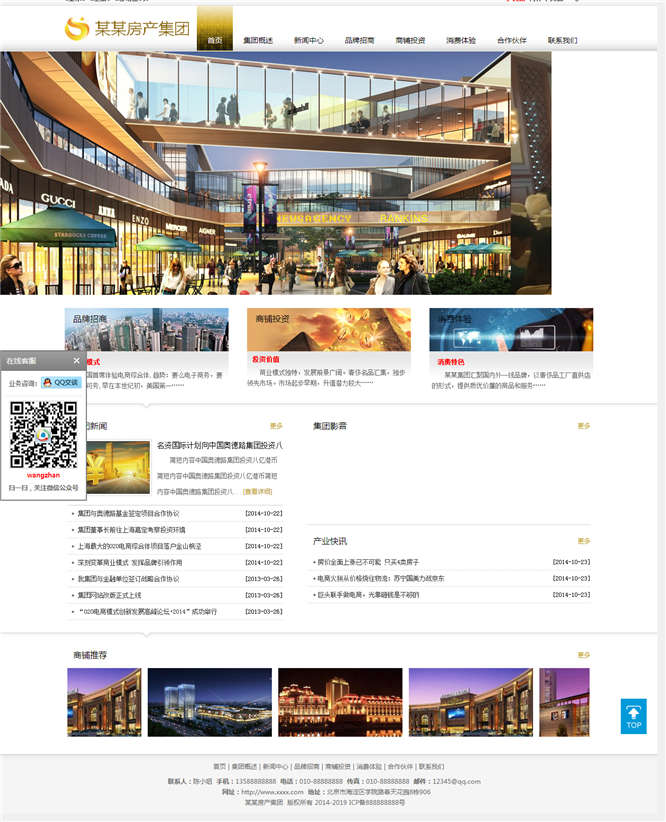
Task: Click the QQ交谈 chat button
Action: (x=63, y=382)
